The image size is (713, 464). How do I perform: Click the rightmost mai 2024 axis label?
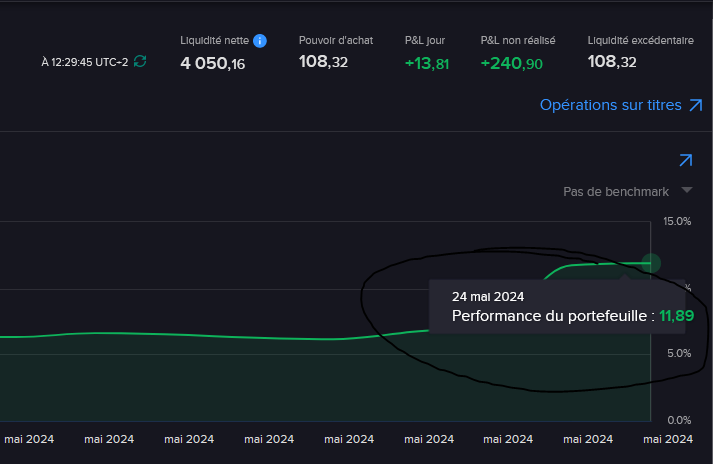point(668,439)
